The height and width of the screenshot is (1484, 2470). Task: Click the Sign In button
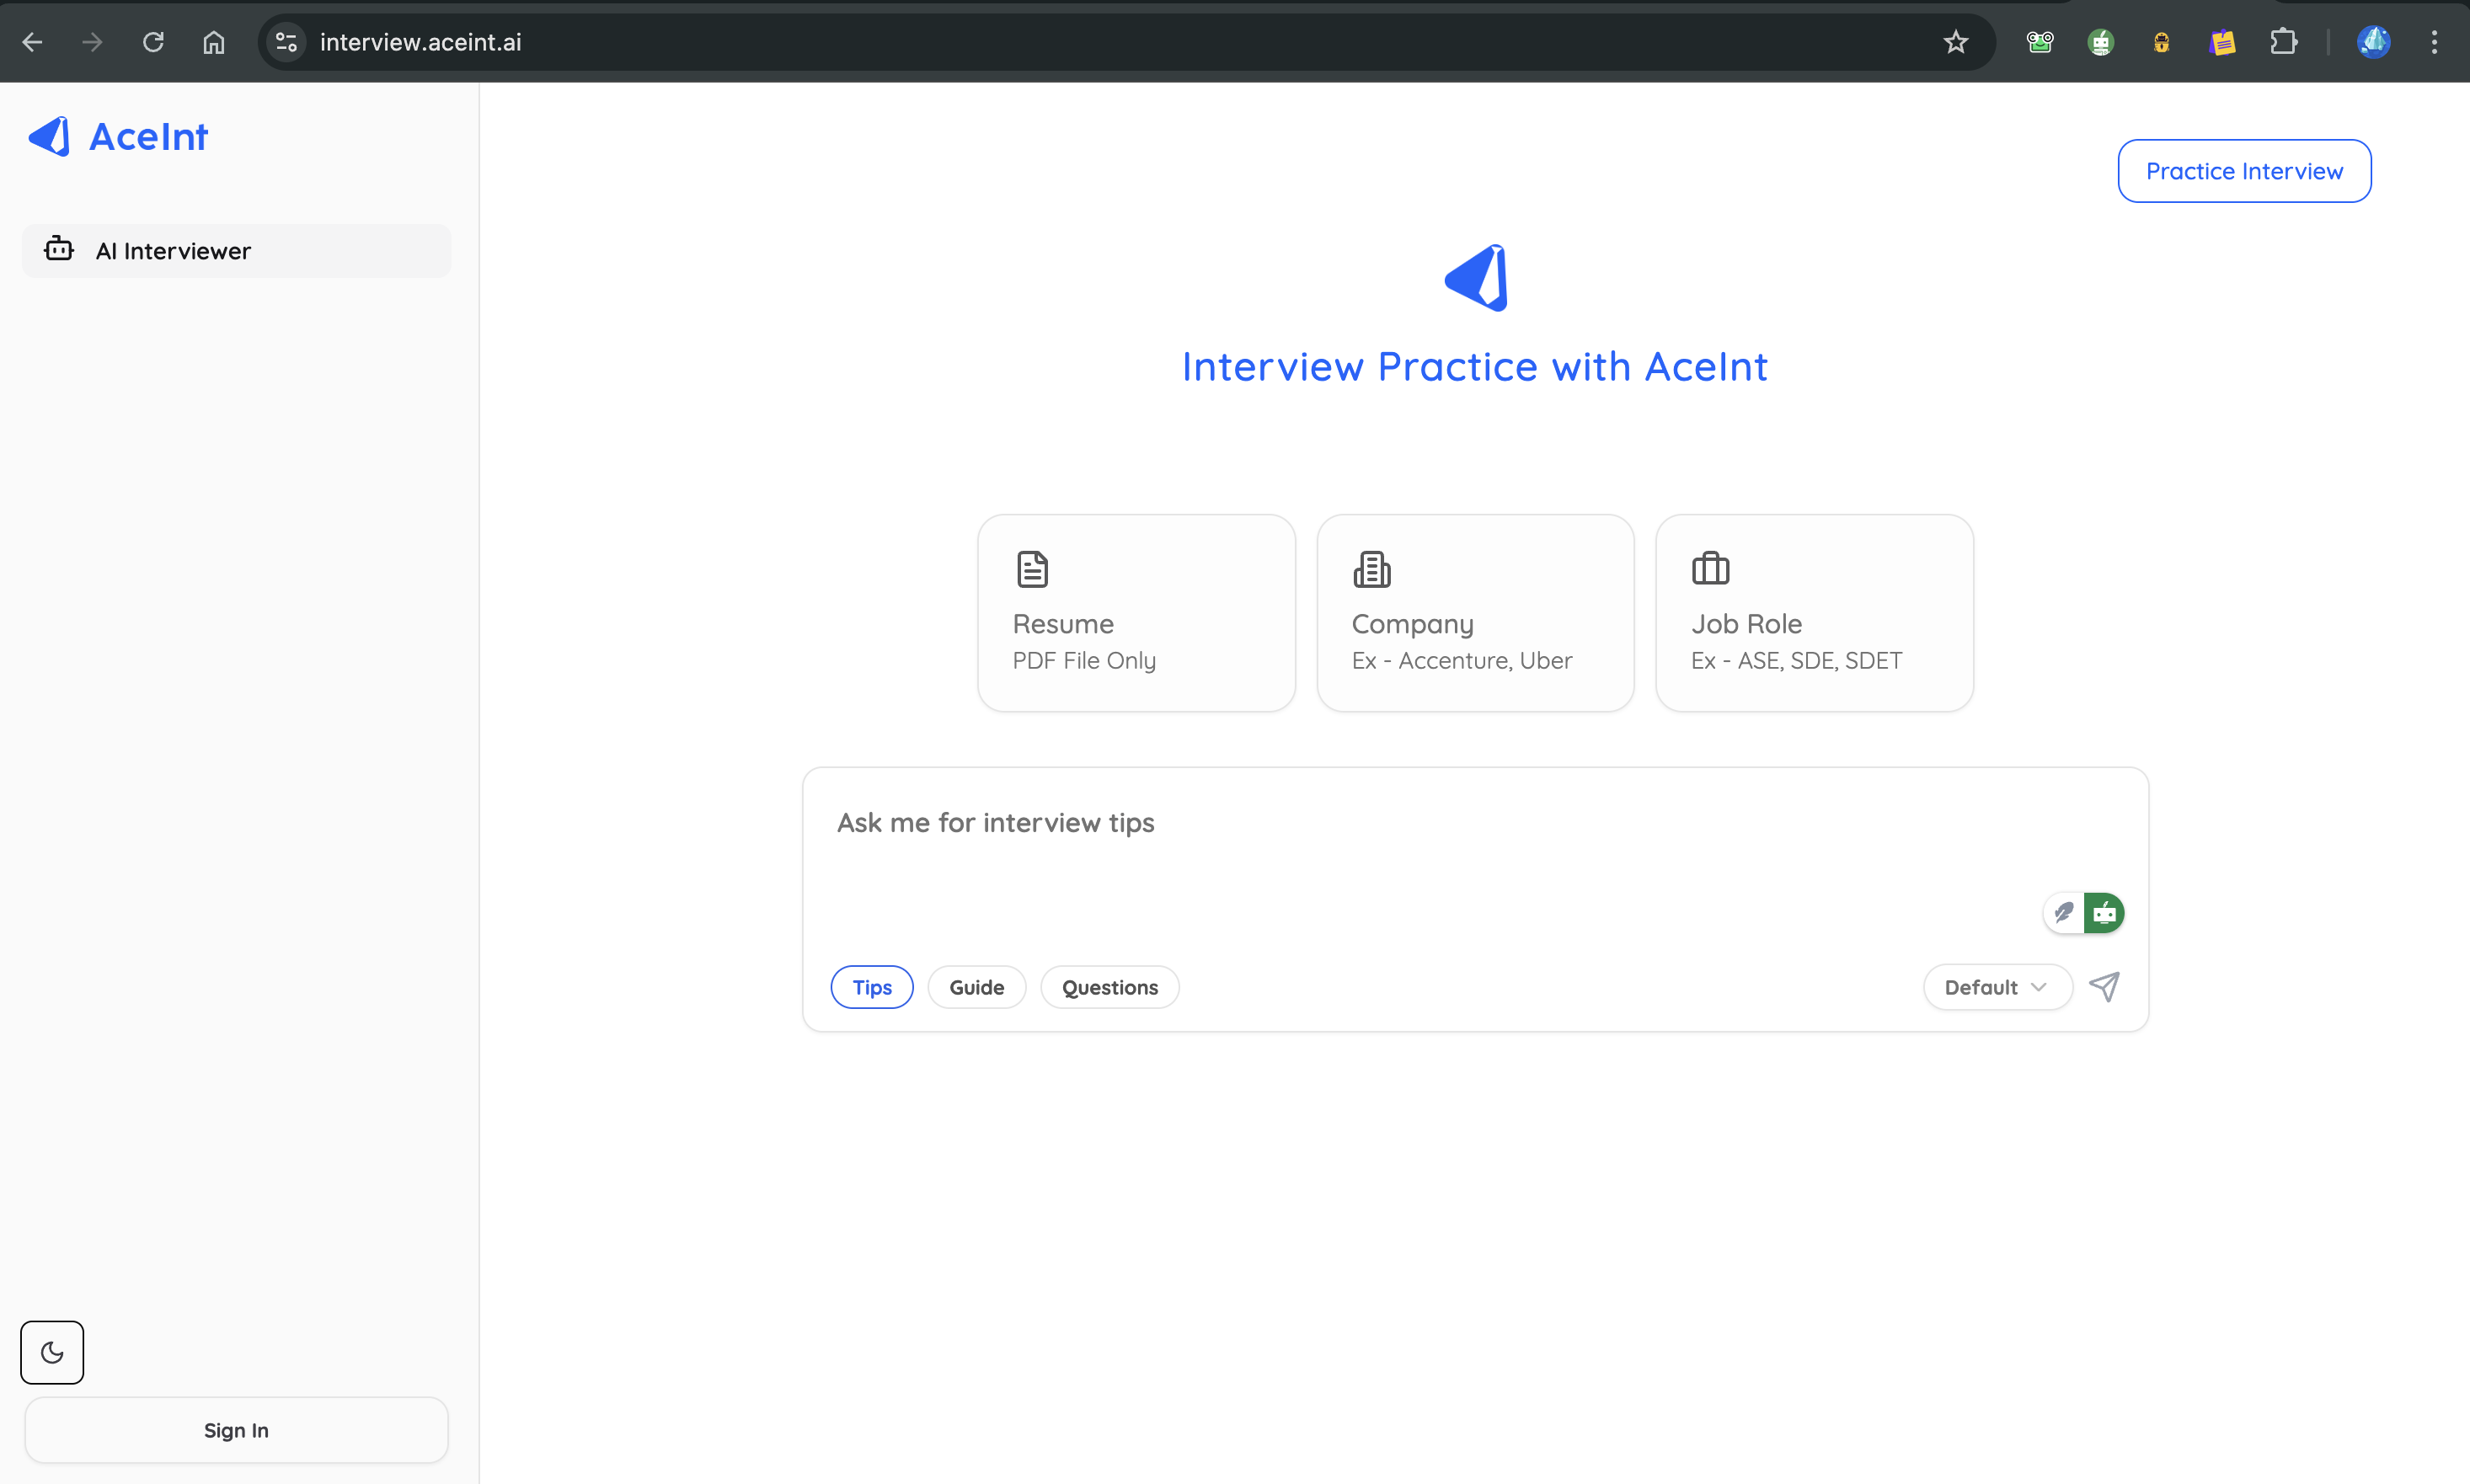236,1430
